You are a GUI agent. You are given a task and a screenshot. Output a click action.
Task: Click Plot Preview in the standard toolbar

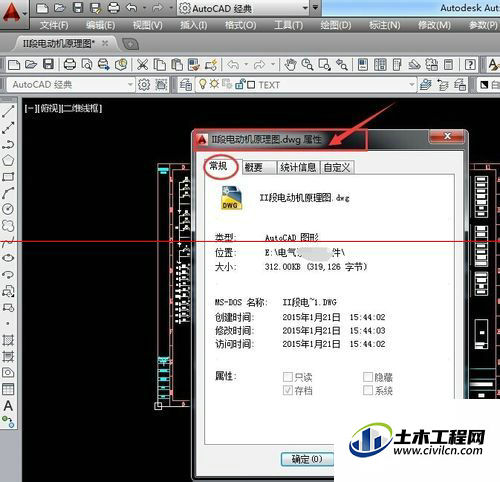click(87, 64)
